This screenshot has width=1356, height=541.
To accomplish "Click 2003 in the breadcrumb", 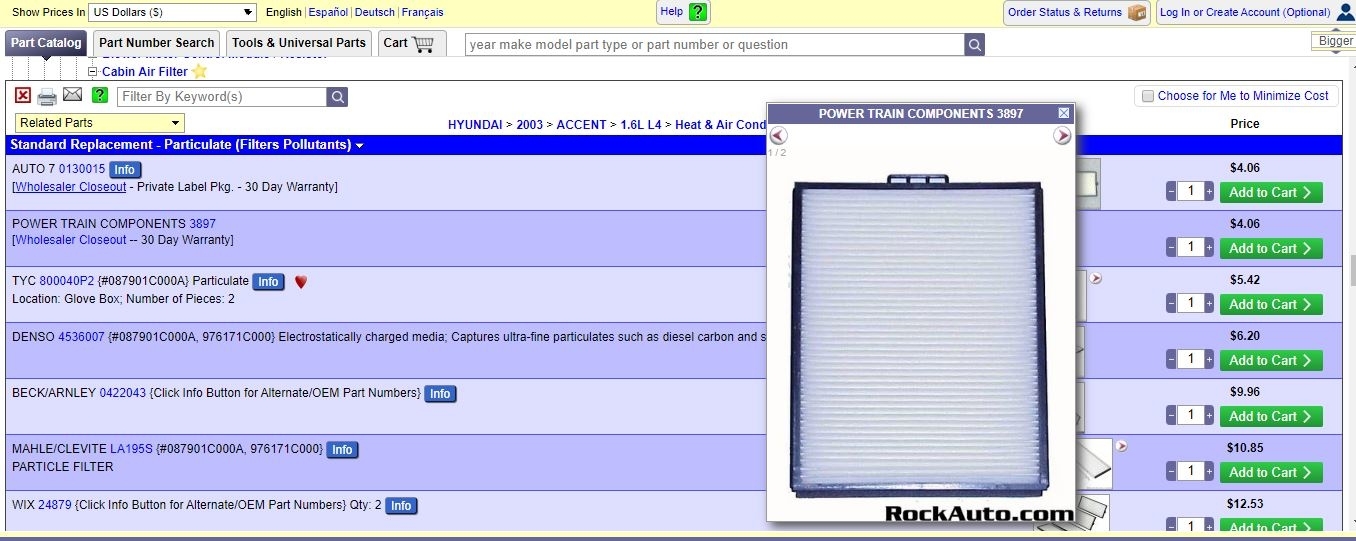I will 530,125.
